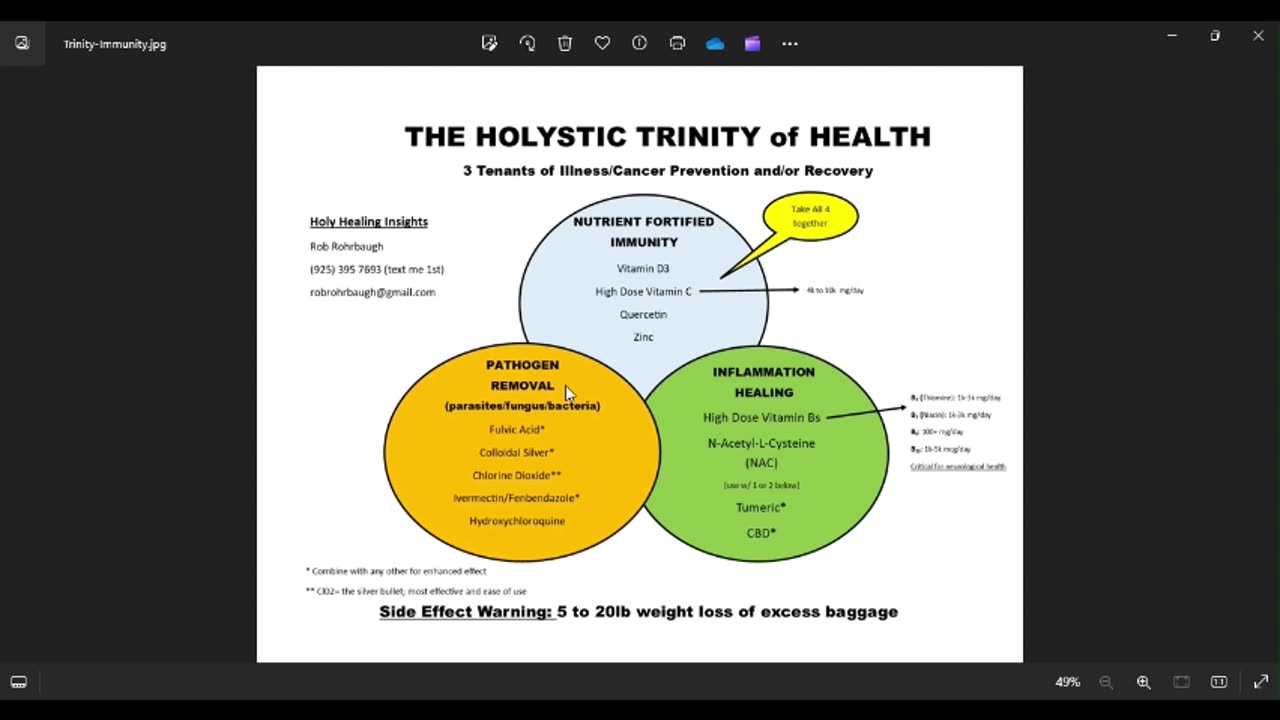Delete the photo with trash icon
1280x720 pixels.
point(565,43)
